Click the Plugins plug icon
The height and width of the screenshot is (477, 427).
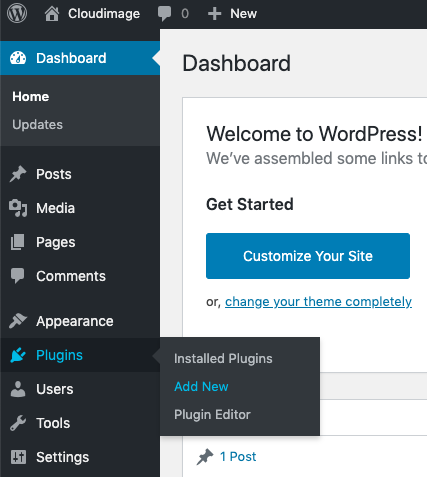18,355
